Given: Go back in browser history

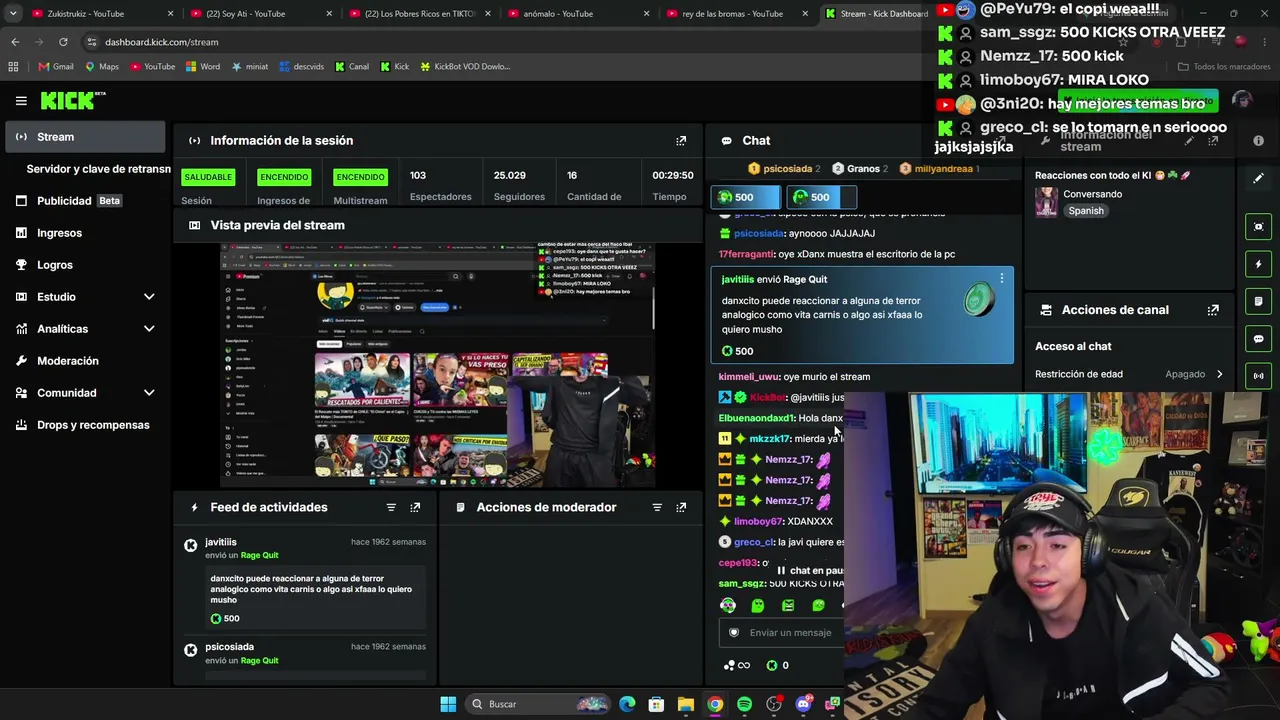Looking at the screenshot, I should point(15,42).
